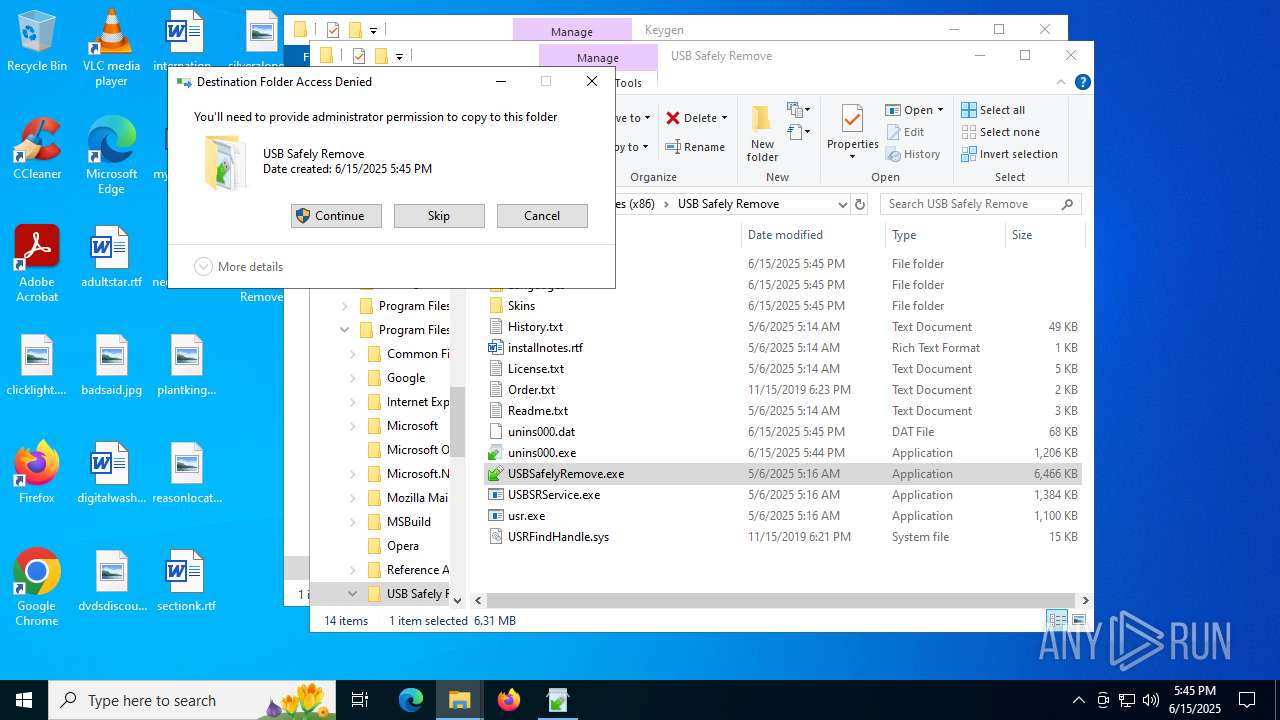This screenshot has height=720, width=1280.
Task: Expand the Google folder in tree
Action: point(353,378)
